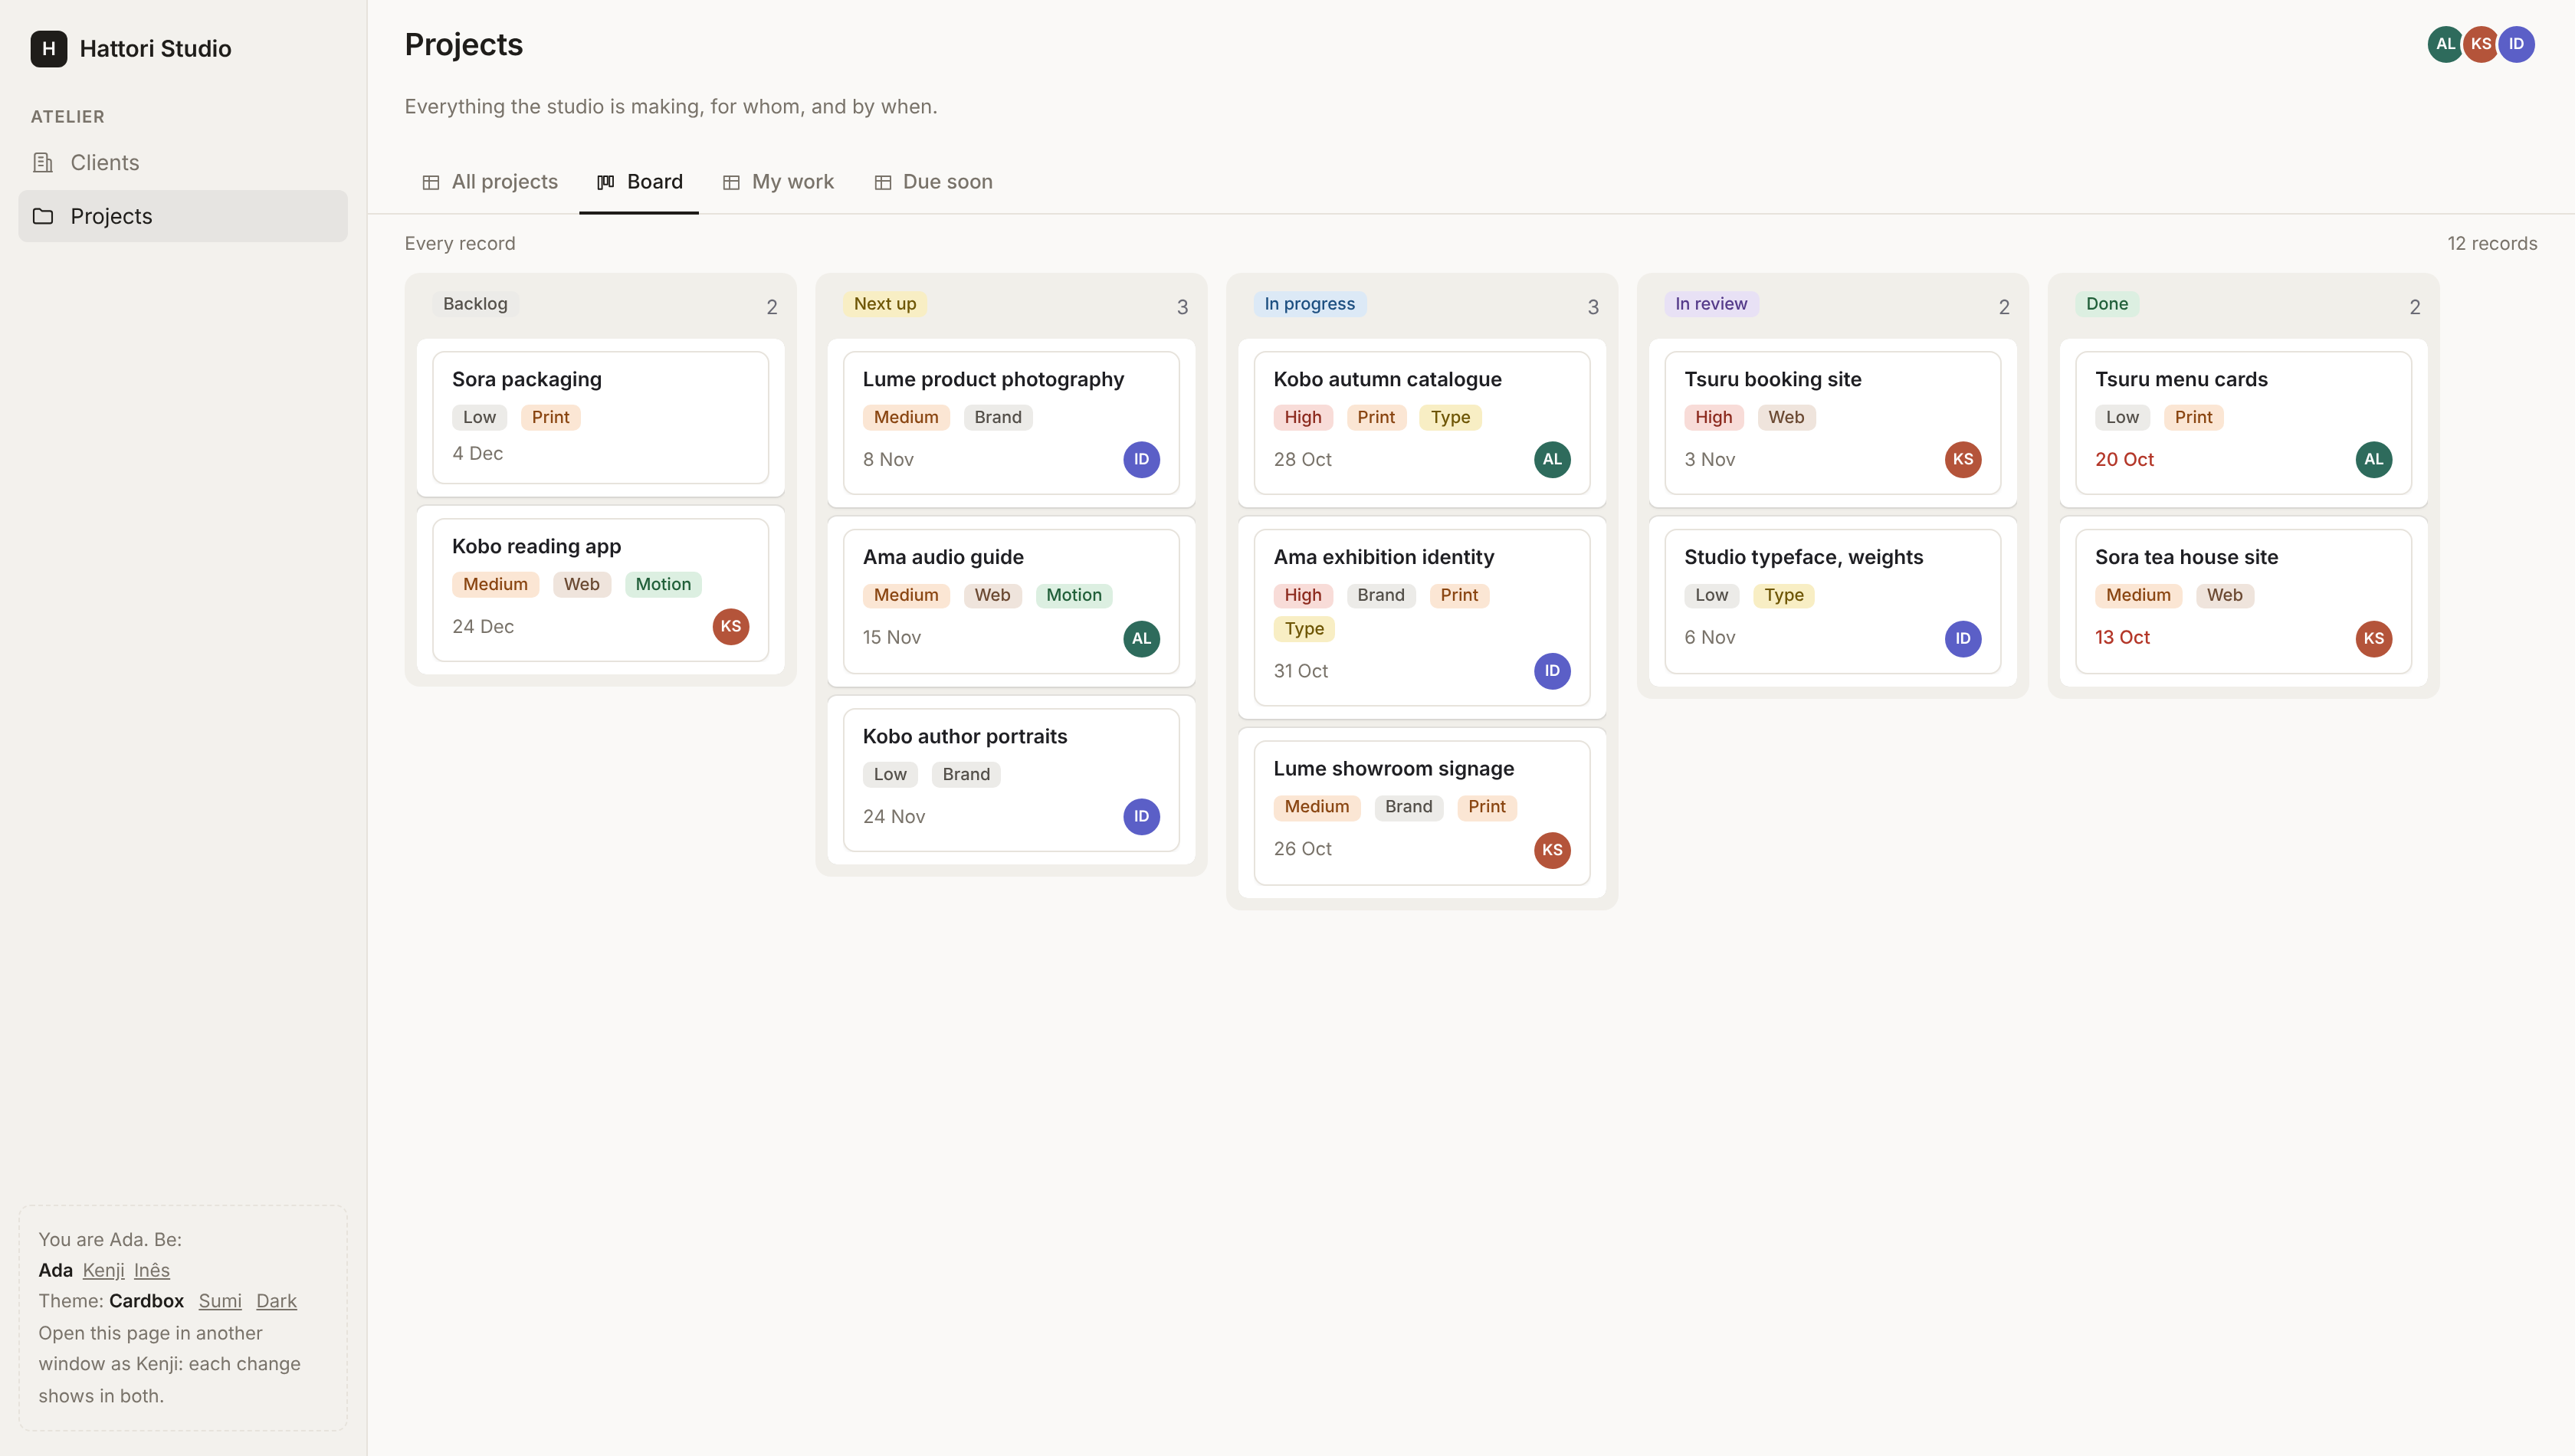Click the KS avatar in the header
This screenshot has width=2575, height=1456.
(2481, 44)
